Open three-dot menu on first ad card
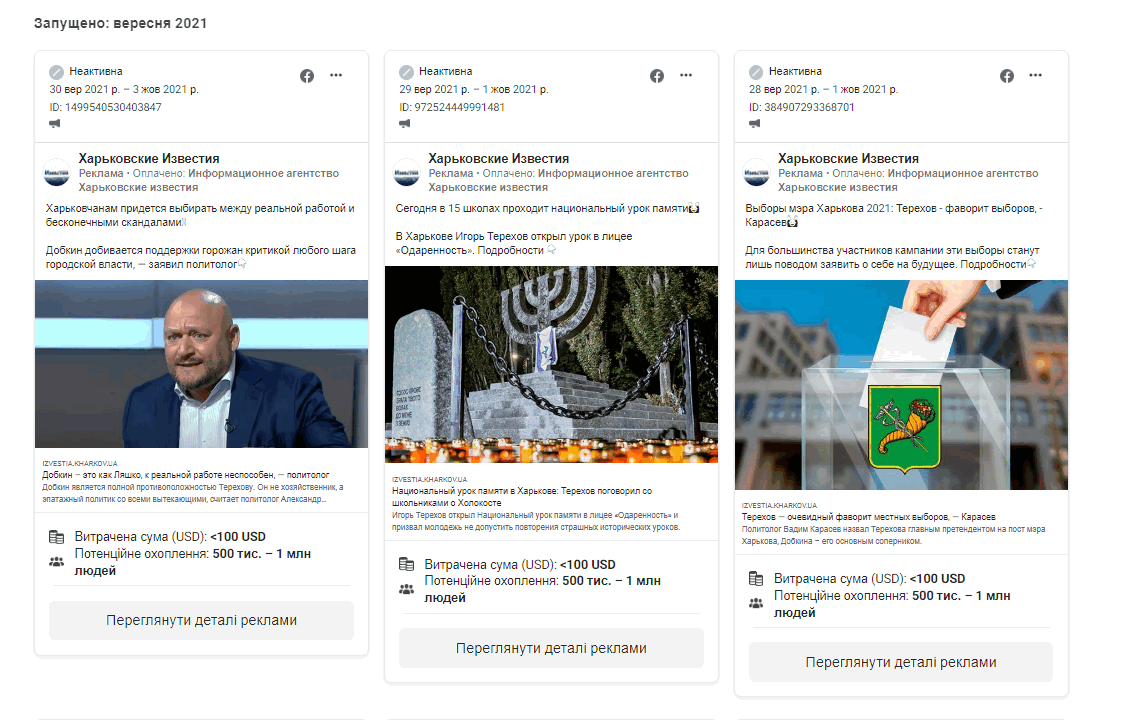 pyautogui.click(x=336, y=76)
